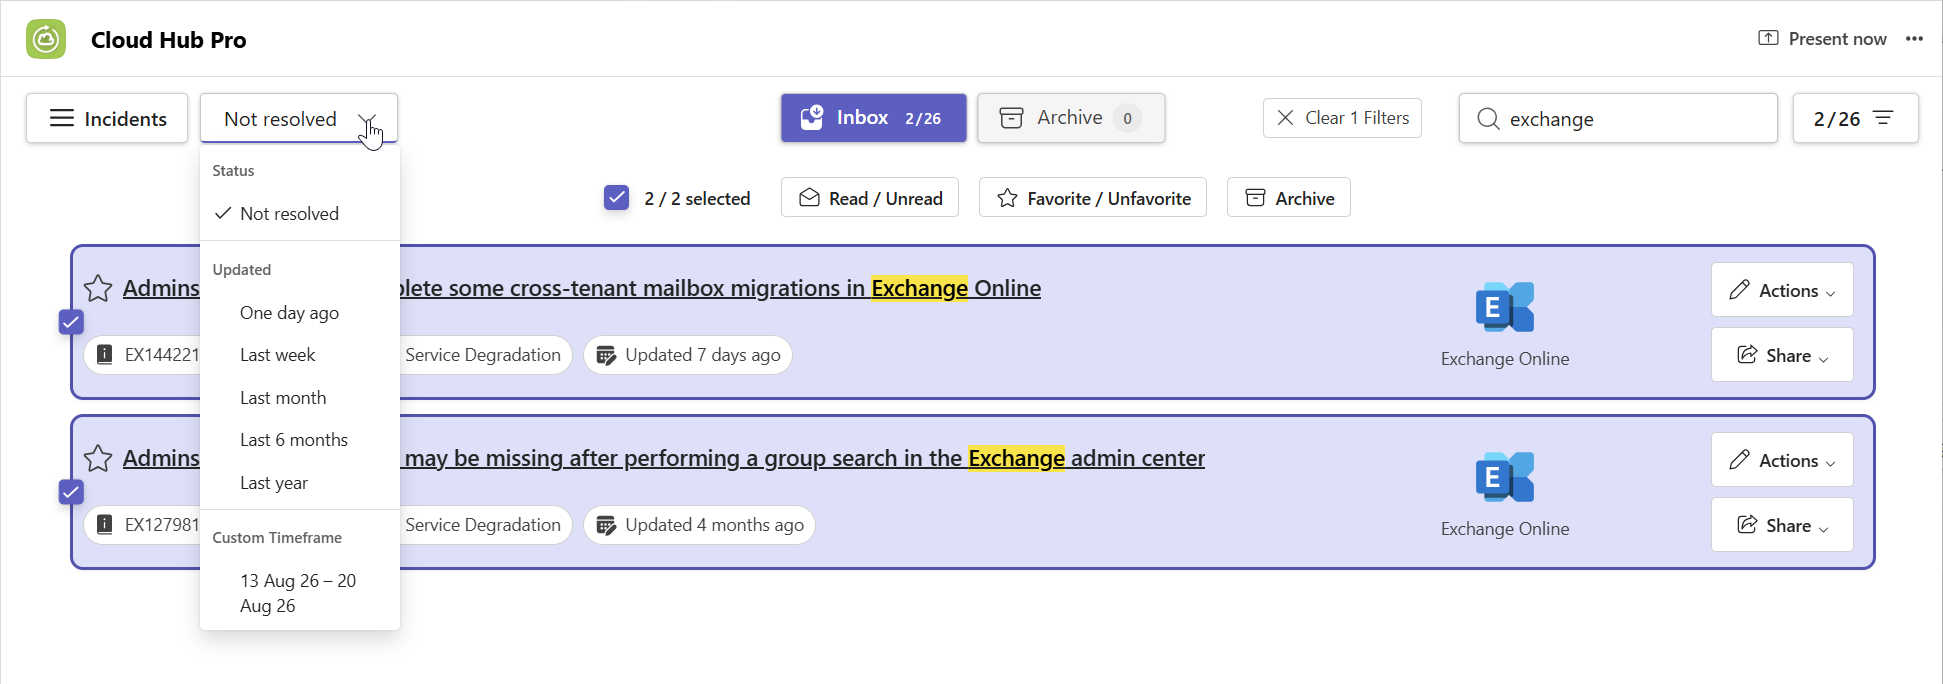Expand Actions menu for the EX127981 incident
1943x684 pixels.
pos(1782,460)
